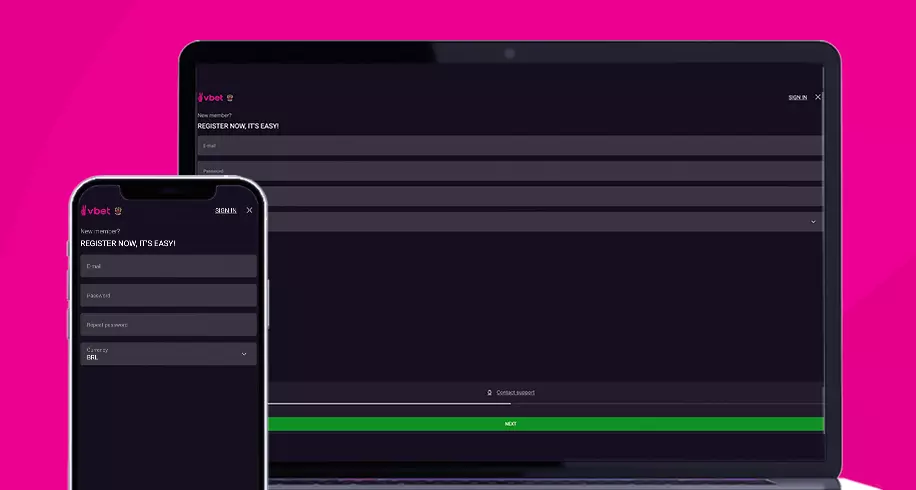Open the Currency BRL dropdown on the phone

[x=168, y=354]
